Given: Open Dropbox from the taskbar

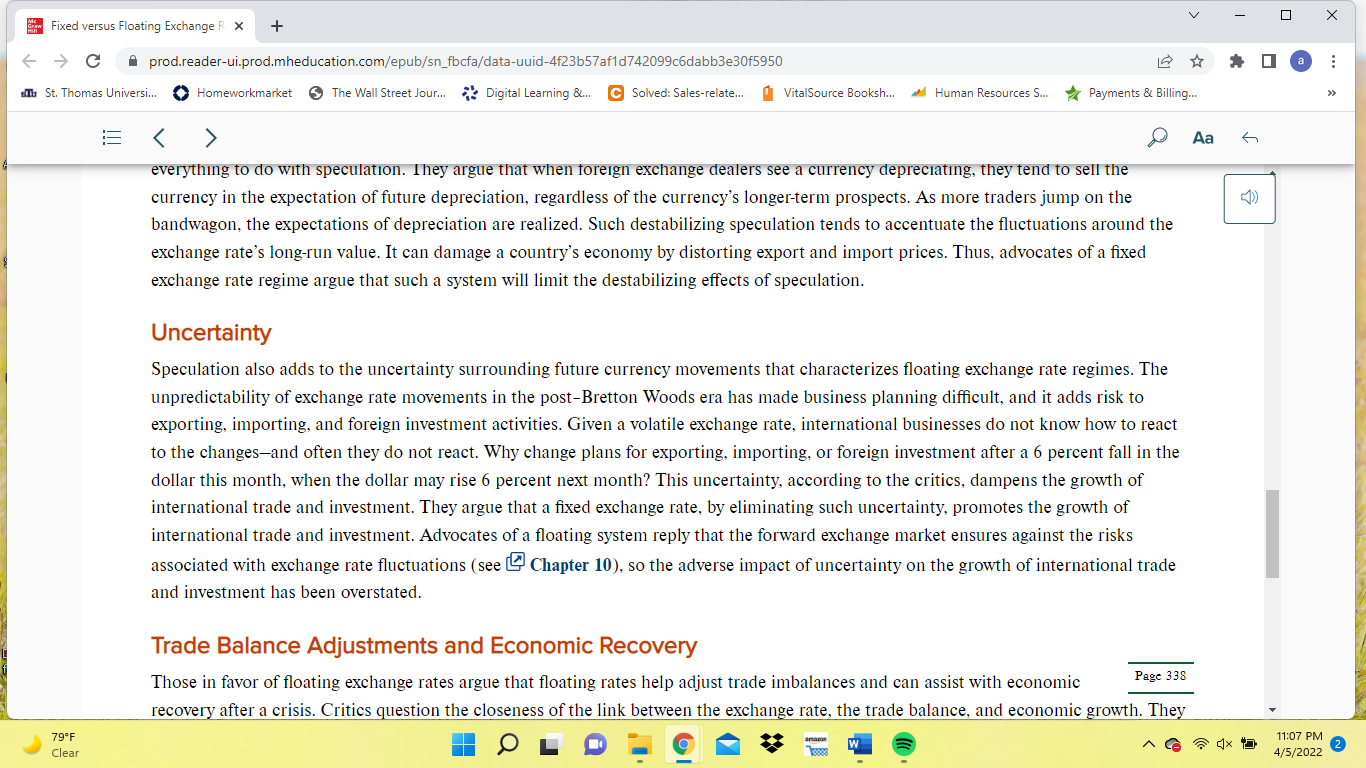Looking at the screenshot, I should coord(772,744).
